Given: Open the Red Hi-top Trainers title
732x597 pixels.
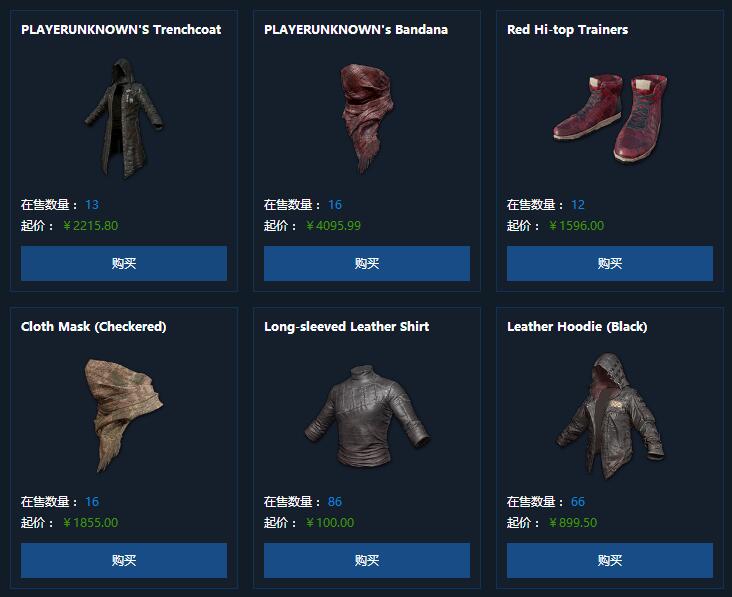Looking at the screenshot, I should (567, 29).
